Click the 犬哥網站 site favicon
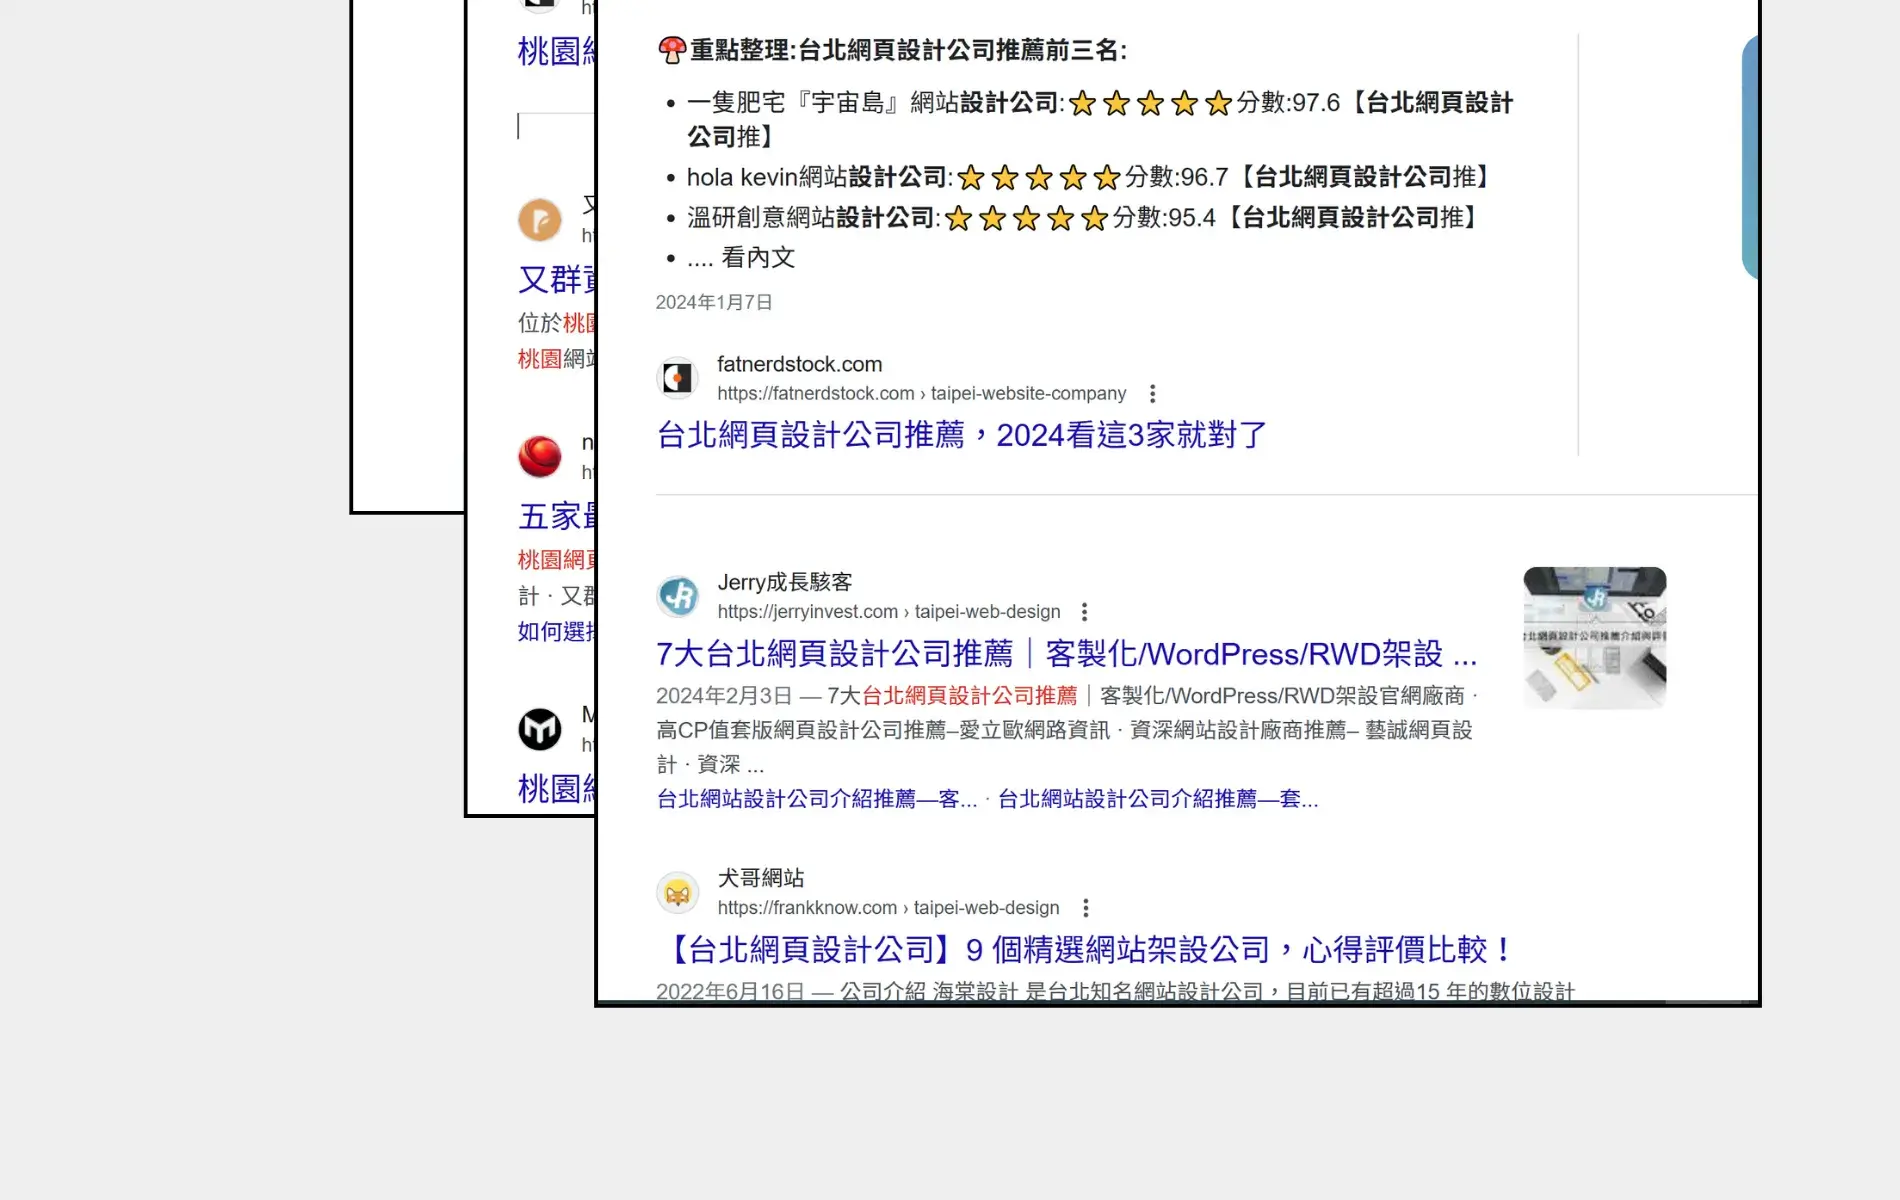 click(x=678, y=892)
